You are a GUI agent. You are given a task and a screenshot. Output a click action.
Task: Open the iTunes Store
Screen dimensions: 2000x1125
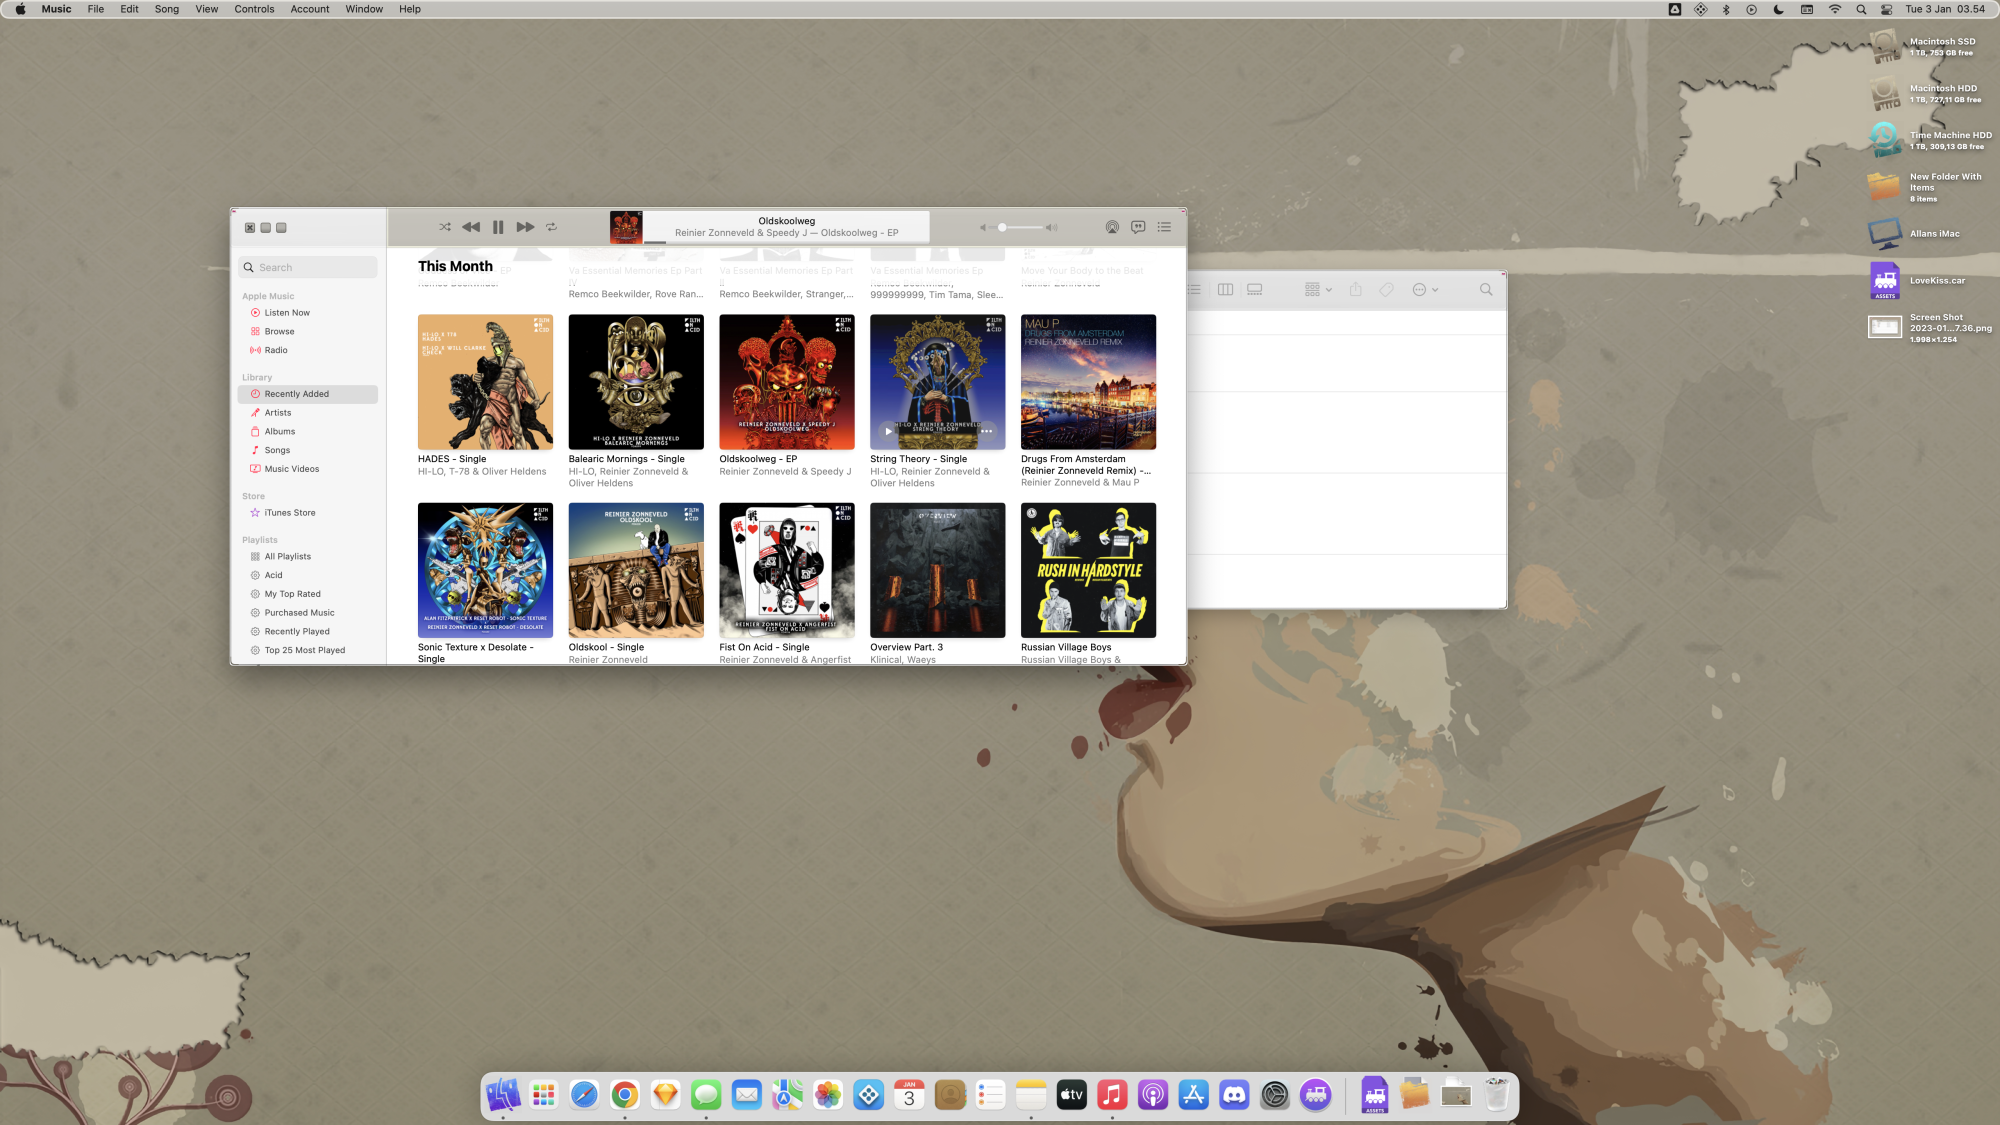coord(290,513)
